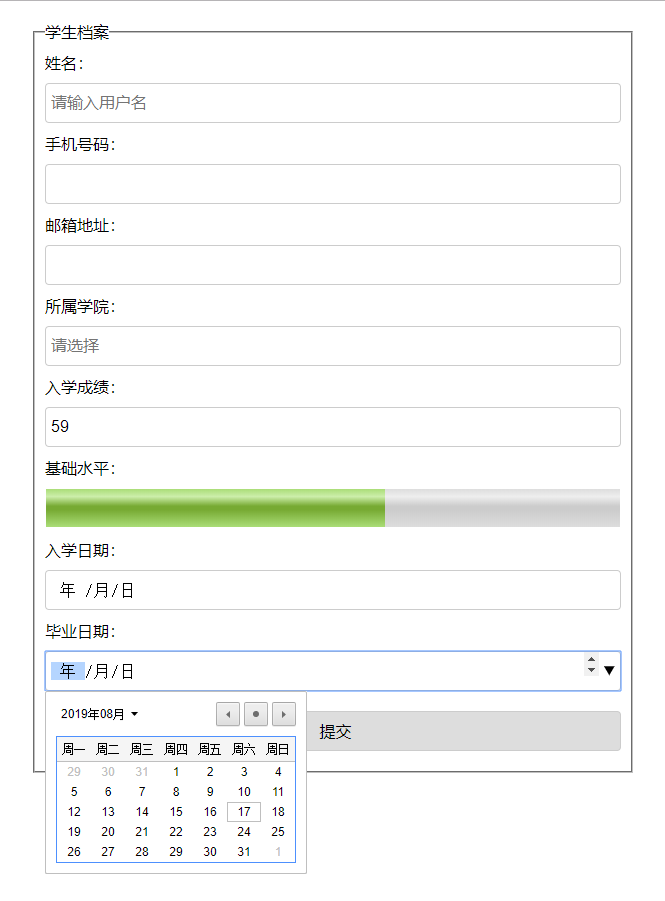Screen dimensions: 665x901
Task: Click the 入学日期 date field
Action: 332,589
